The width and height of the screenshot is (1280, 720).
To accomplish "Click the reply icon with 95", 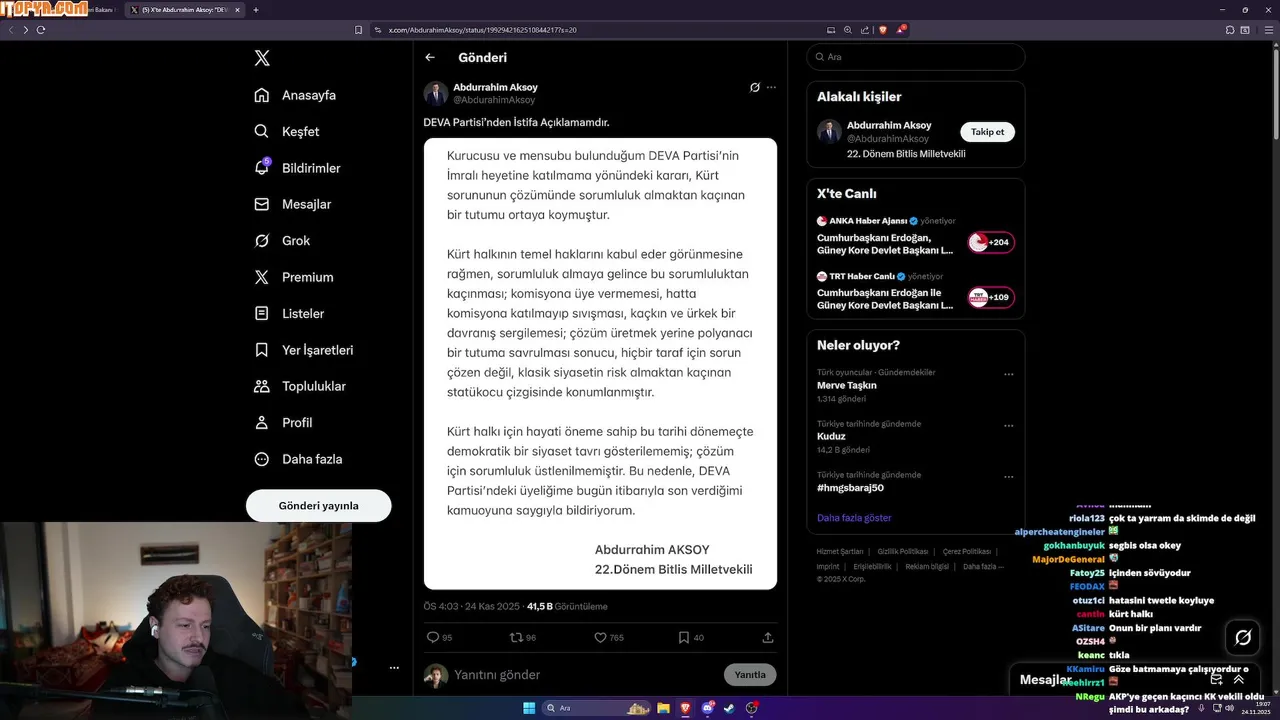I will click(433, 637).
